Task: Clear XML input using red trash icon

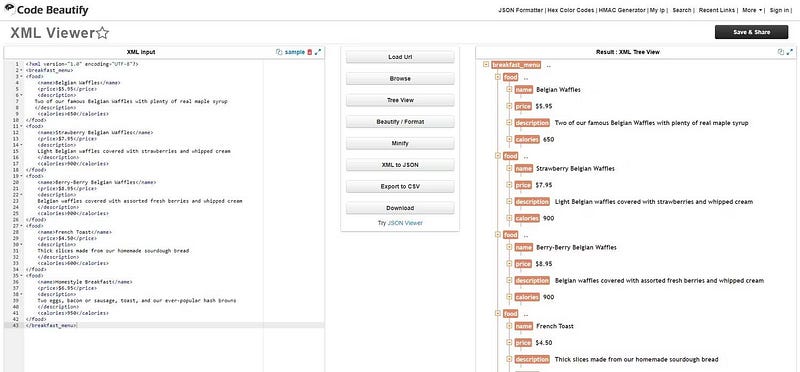Action: [x=309, y=52]
